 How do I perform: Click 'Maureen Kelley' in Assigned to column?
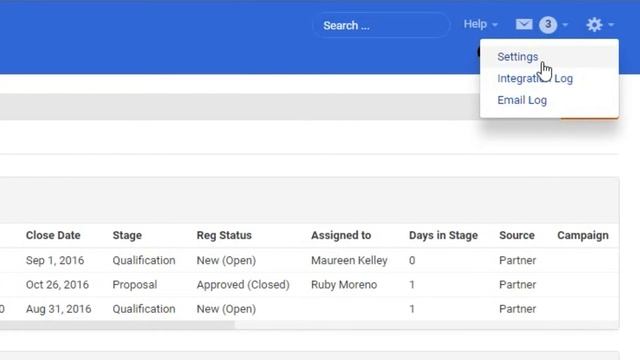349,260
